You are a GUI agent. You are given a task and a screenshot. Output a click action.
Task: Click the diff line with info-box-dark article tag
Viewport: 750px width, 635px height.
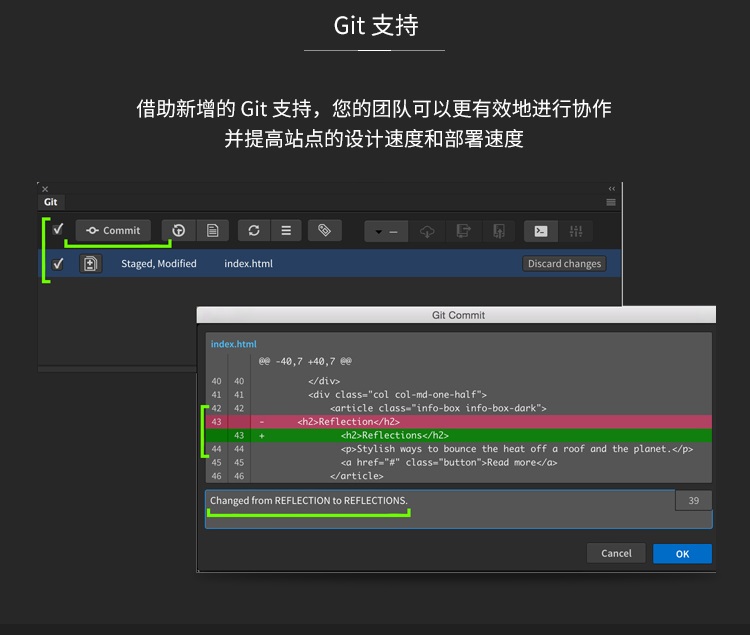click(x=459, y=408)
